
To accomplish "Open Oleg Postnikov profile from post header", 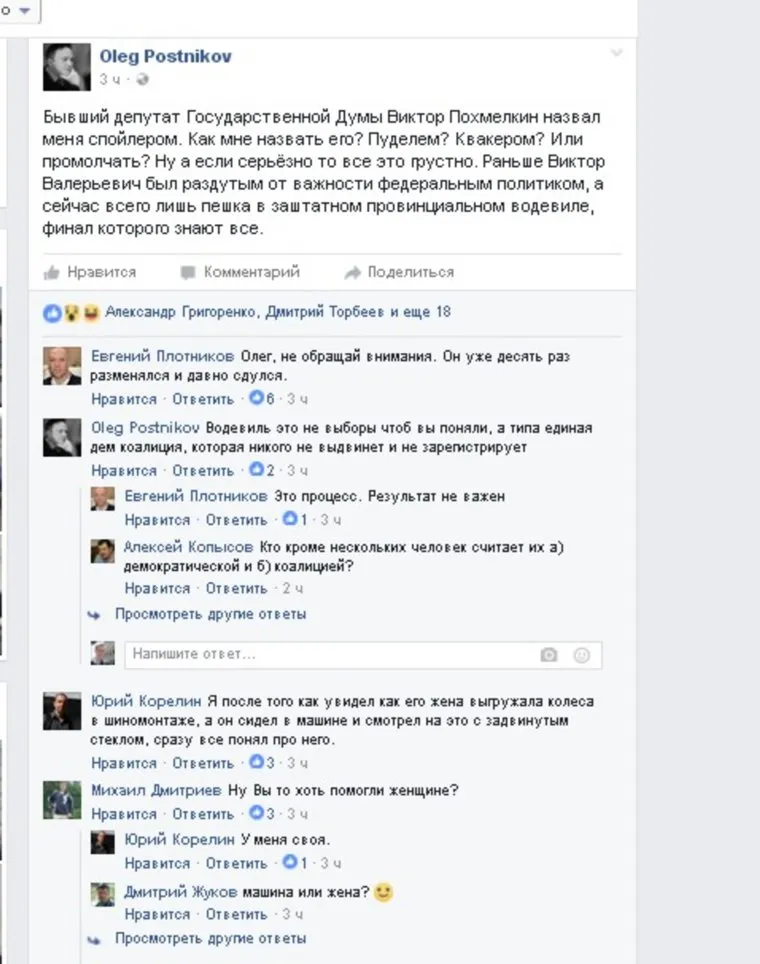I will tap(165, 56).
